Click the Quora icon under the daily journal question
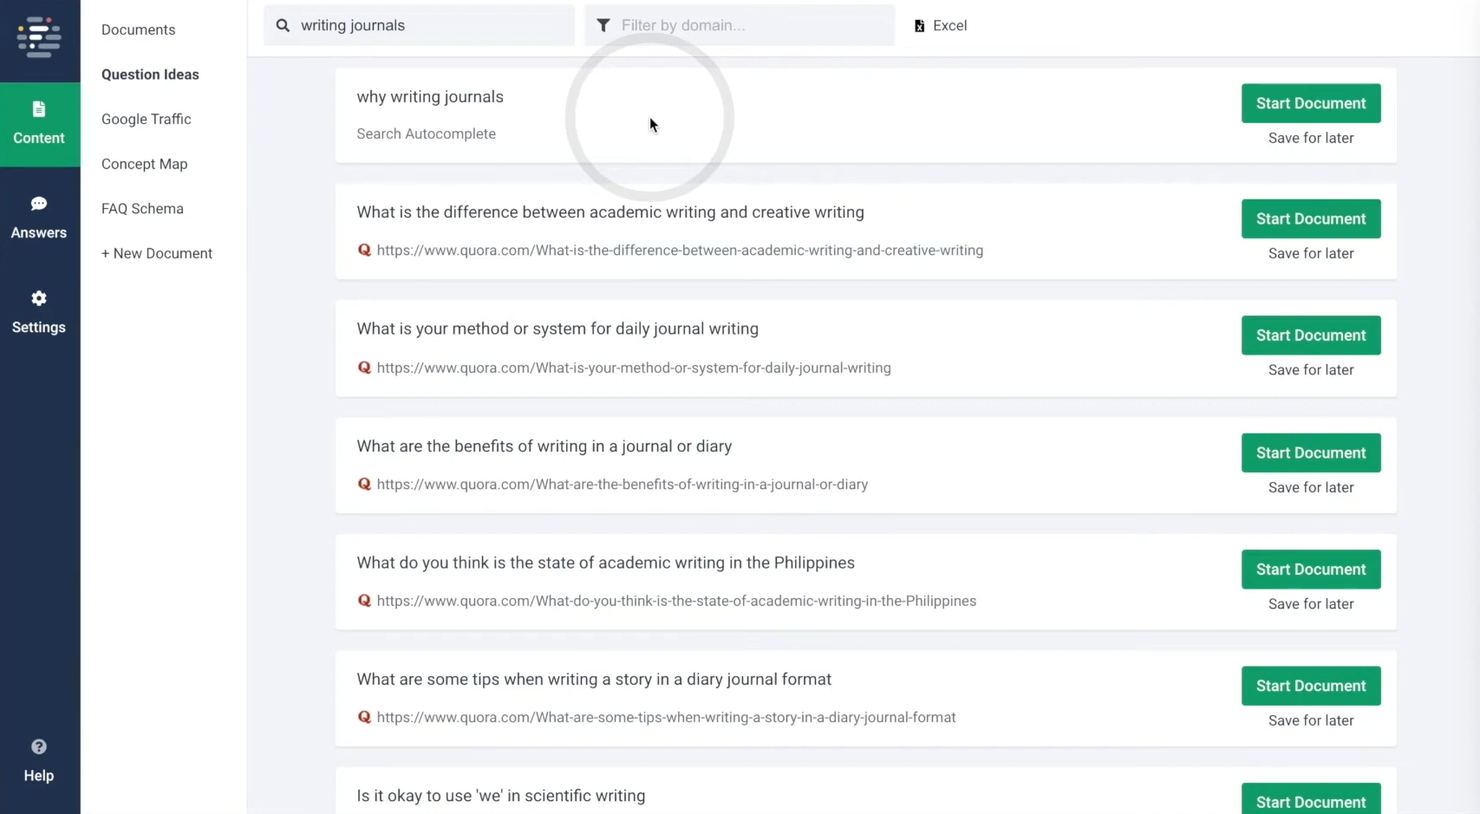1480x814 pixels. (364, 367)
